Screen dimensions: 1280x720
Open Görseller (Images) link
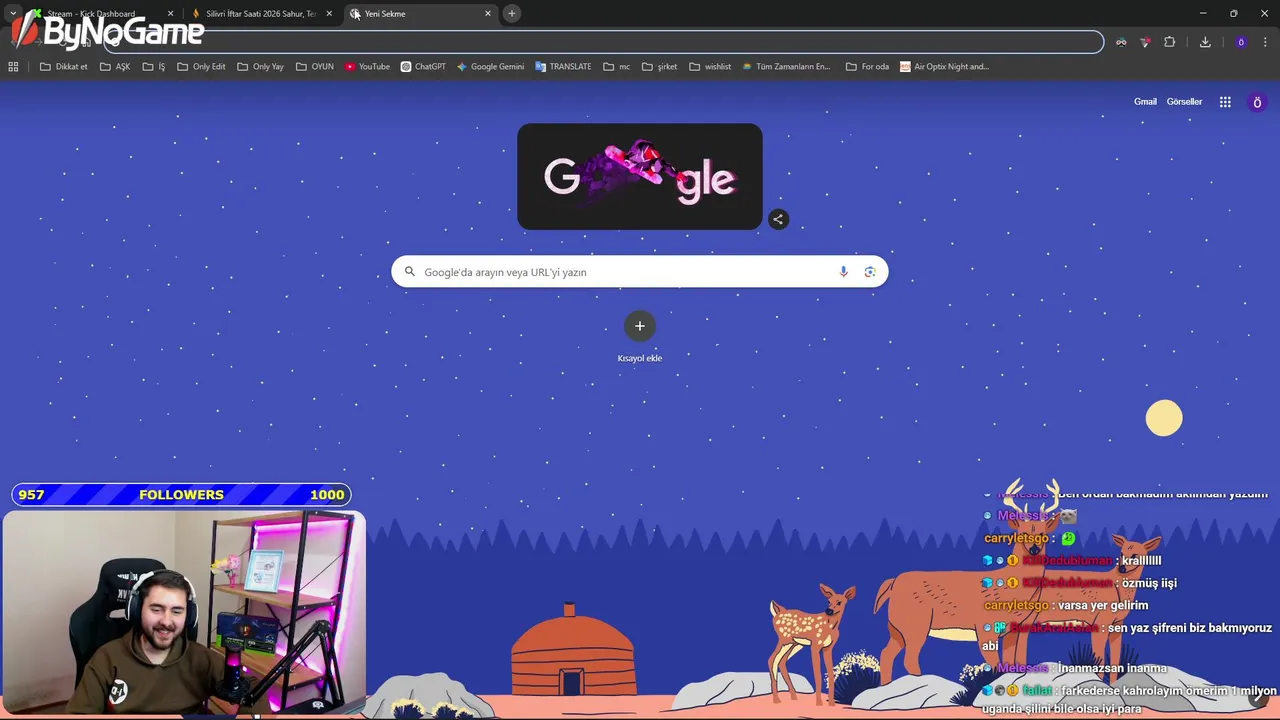(1184, 102)
